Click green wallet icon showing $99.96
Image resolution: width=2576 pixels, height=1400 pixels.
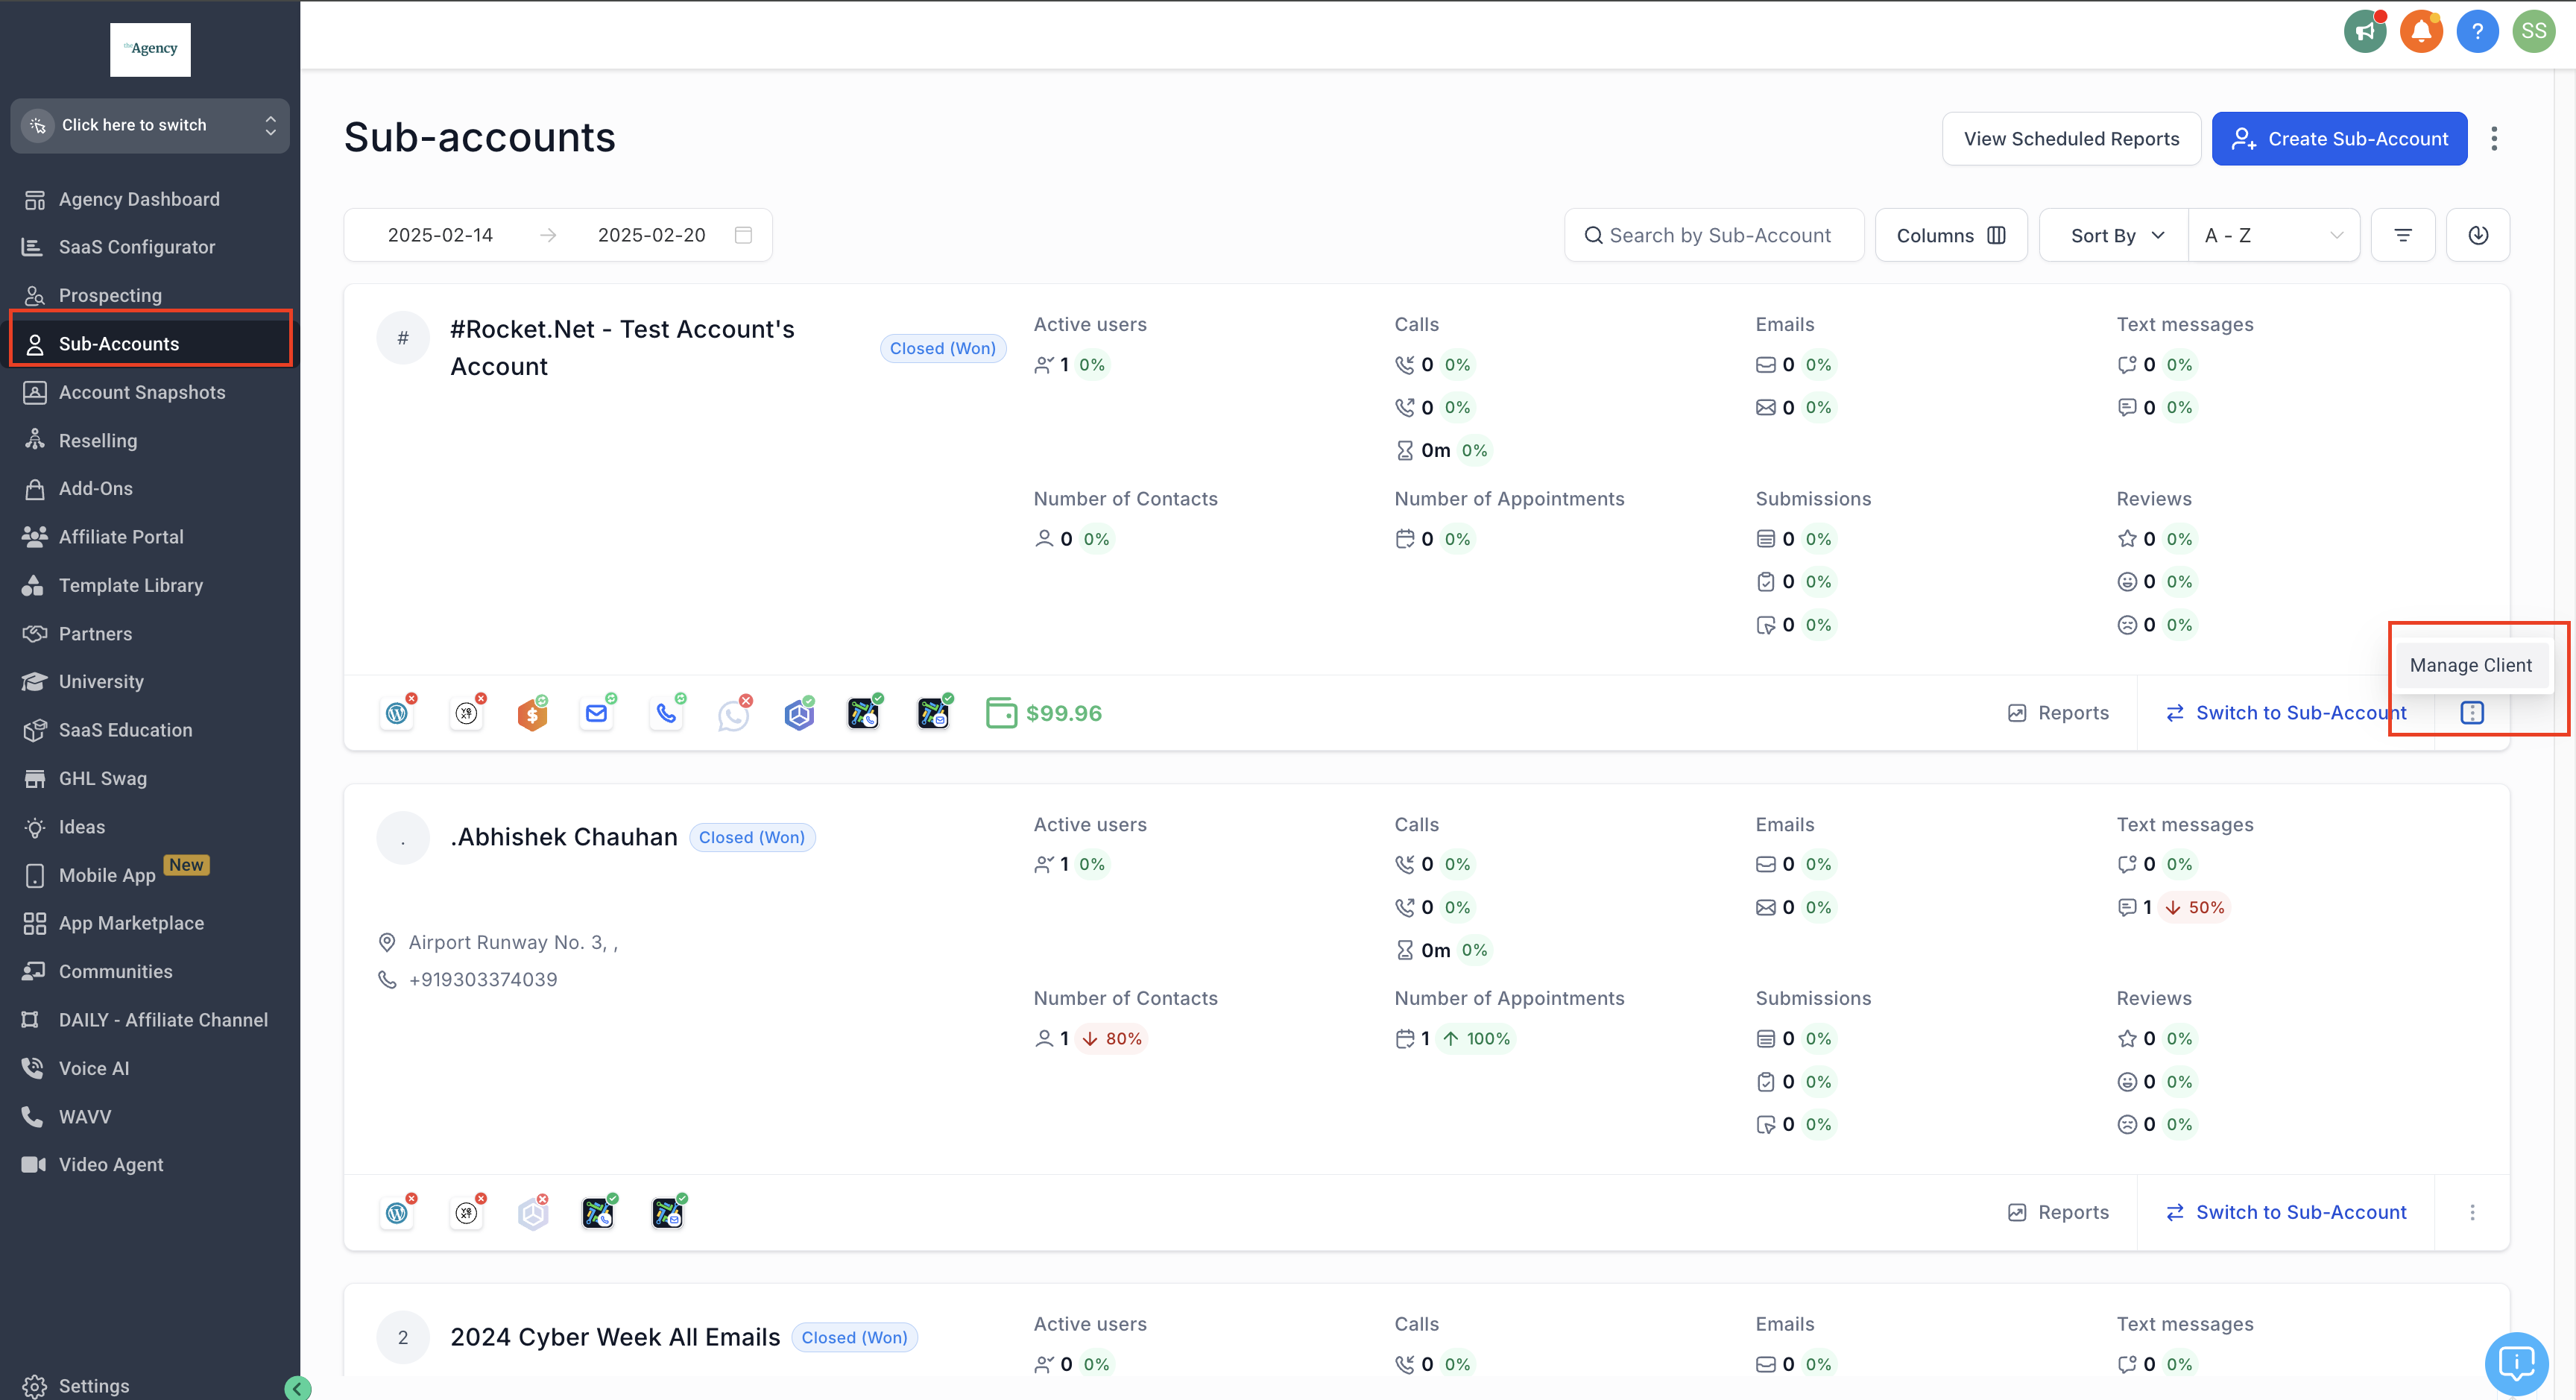[x=1001, y=713]
